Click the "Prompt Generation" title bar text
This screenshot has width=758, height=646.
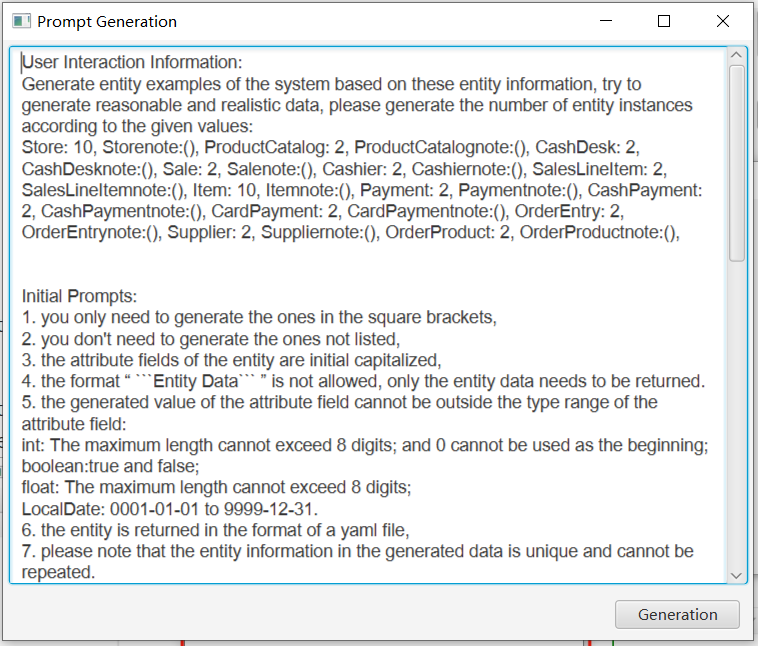pos(107,21)
